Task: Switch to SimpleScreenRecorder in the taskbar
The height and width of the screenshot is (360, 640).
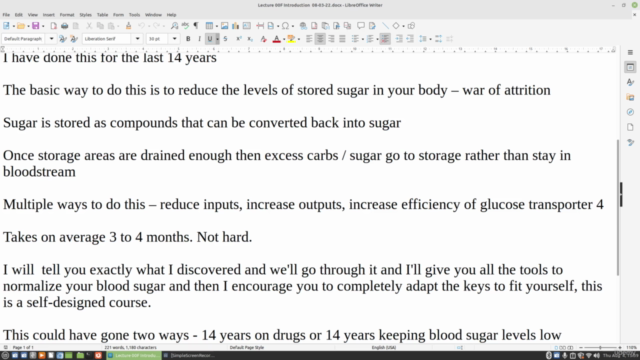Action: [189, 356]
